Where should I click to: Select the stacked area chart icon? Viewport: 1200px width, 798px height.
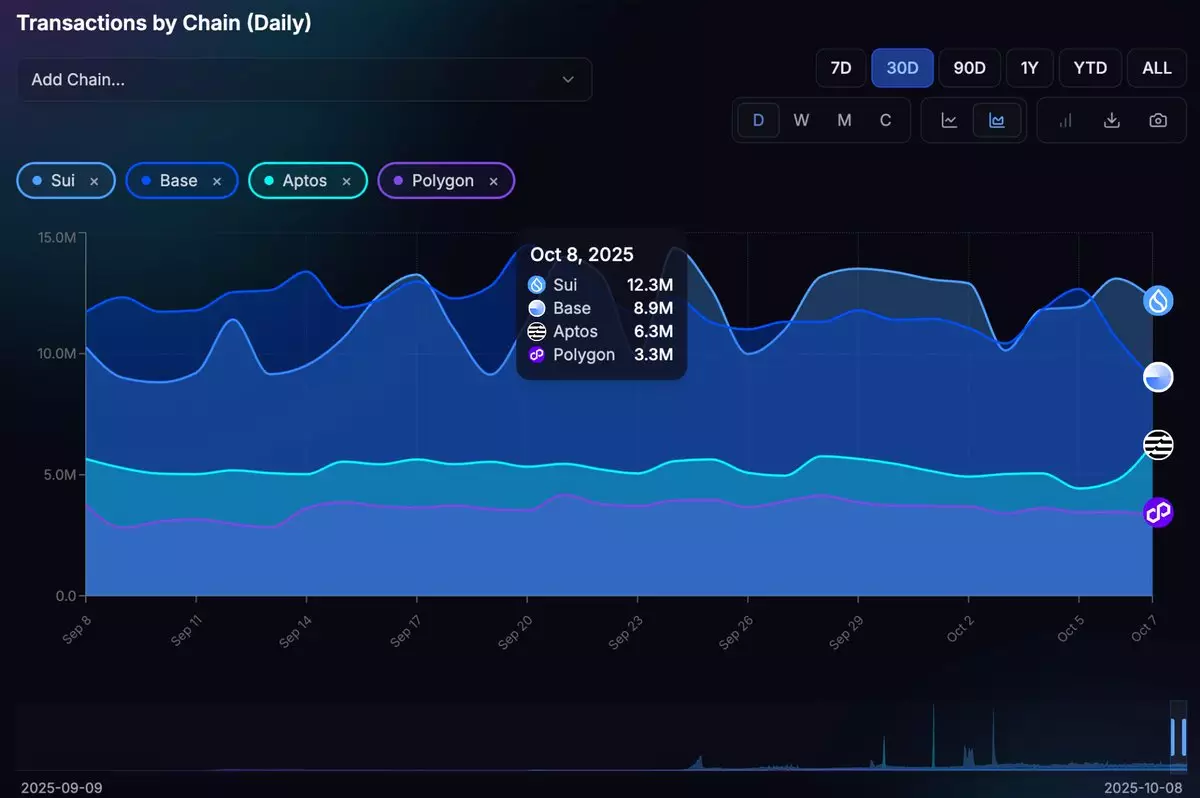coord(996,120)
